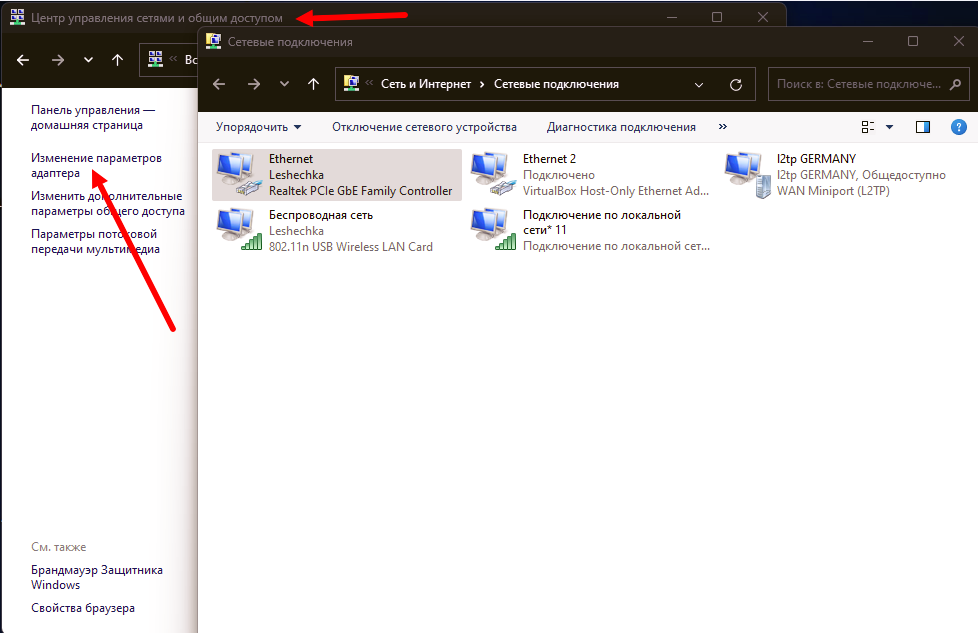Select the Ethernet adapter icon
The image size is (978, 633).
tap(239, 174)
